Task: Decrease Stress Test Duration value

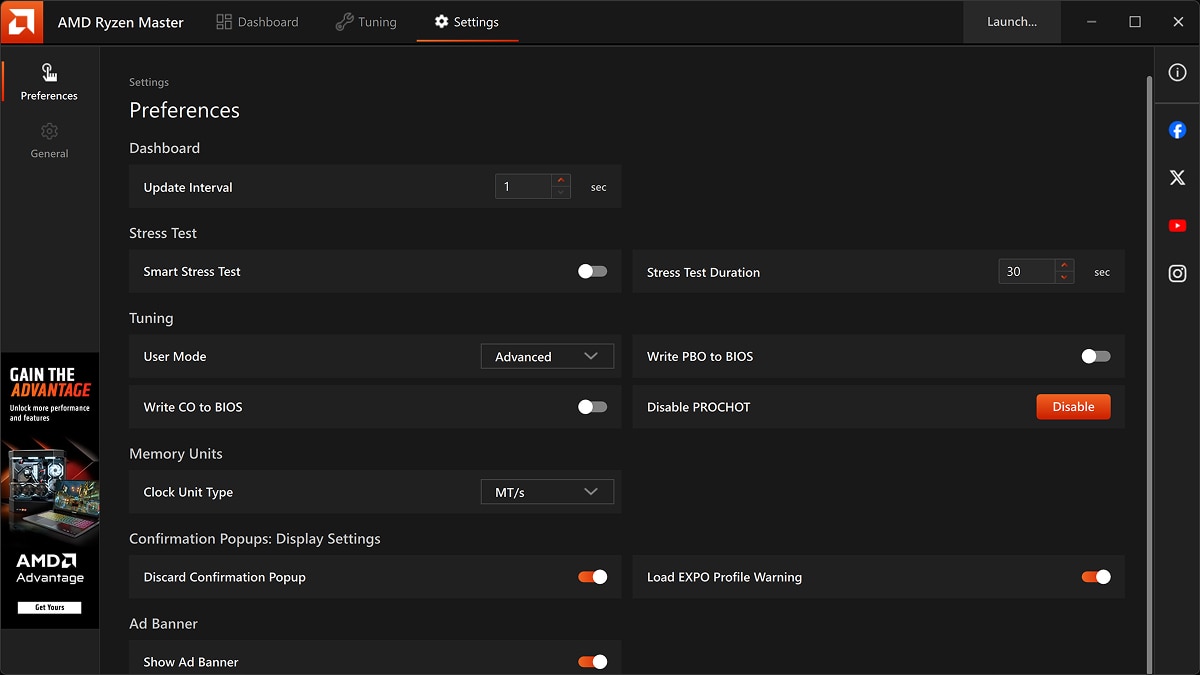Action: pyautogui.click(x=1064, y=277)
